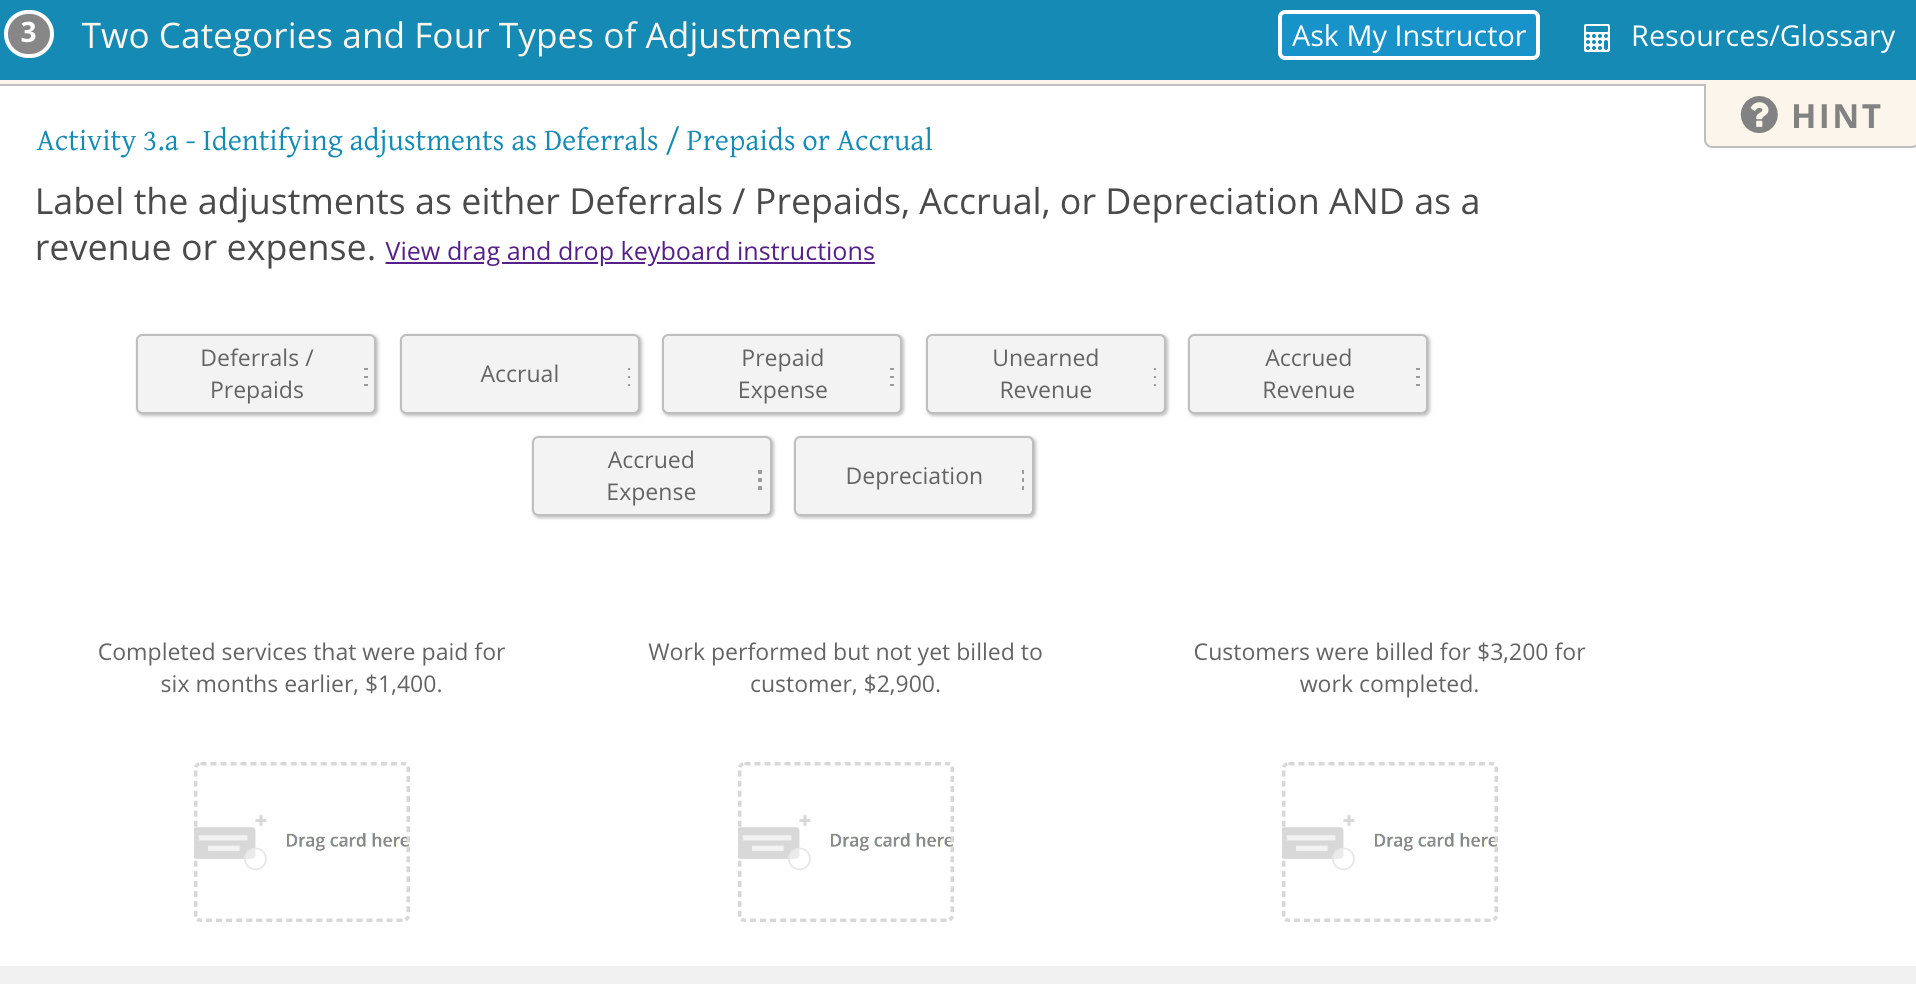The image size is (1916, 984).
Task: Select the Depreciation card
Action: click(x=914, y=476)
